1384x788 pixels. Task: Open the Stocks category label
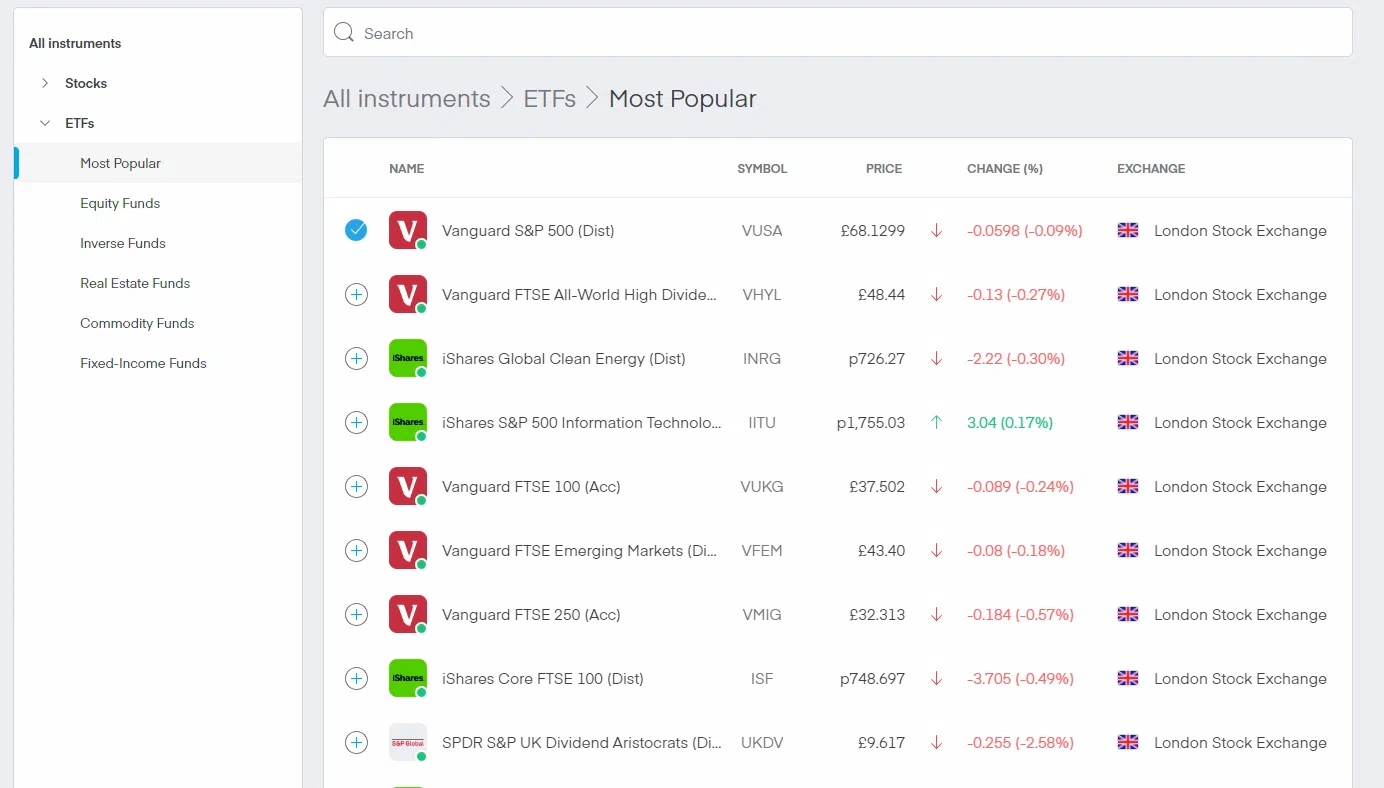click(x=86, y=83)
